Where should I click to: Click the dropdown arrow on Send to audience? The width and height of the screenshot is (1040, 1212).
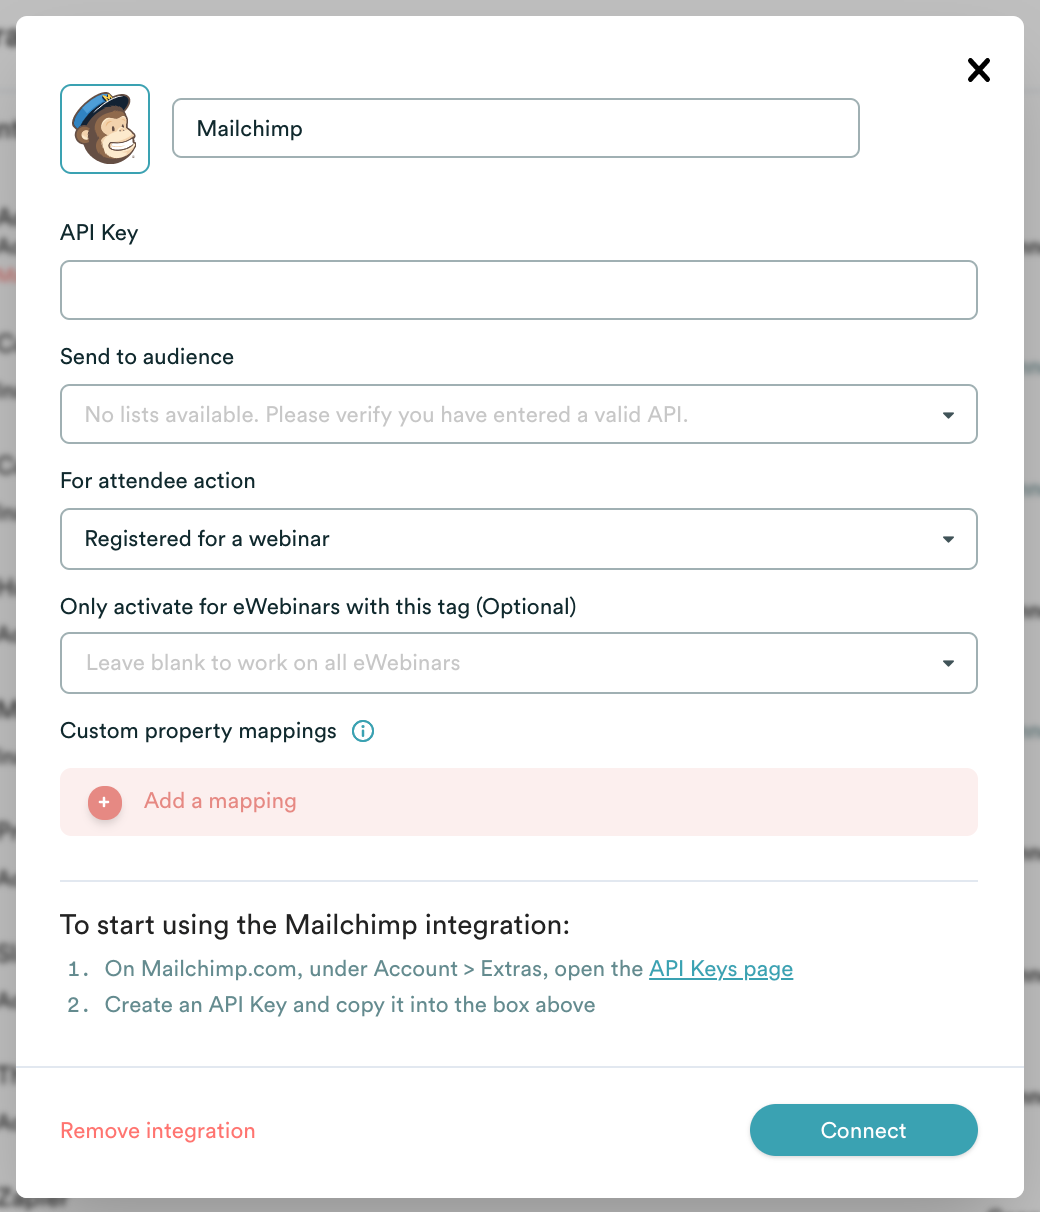[947, 414]
